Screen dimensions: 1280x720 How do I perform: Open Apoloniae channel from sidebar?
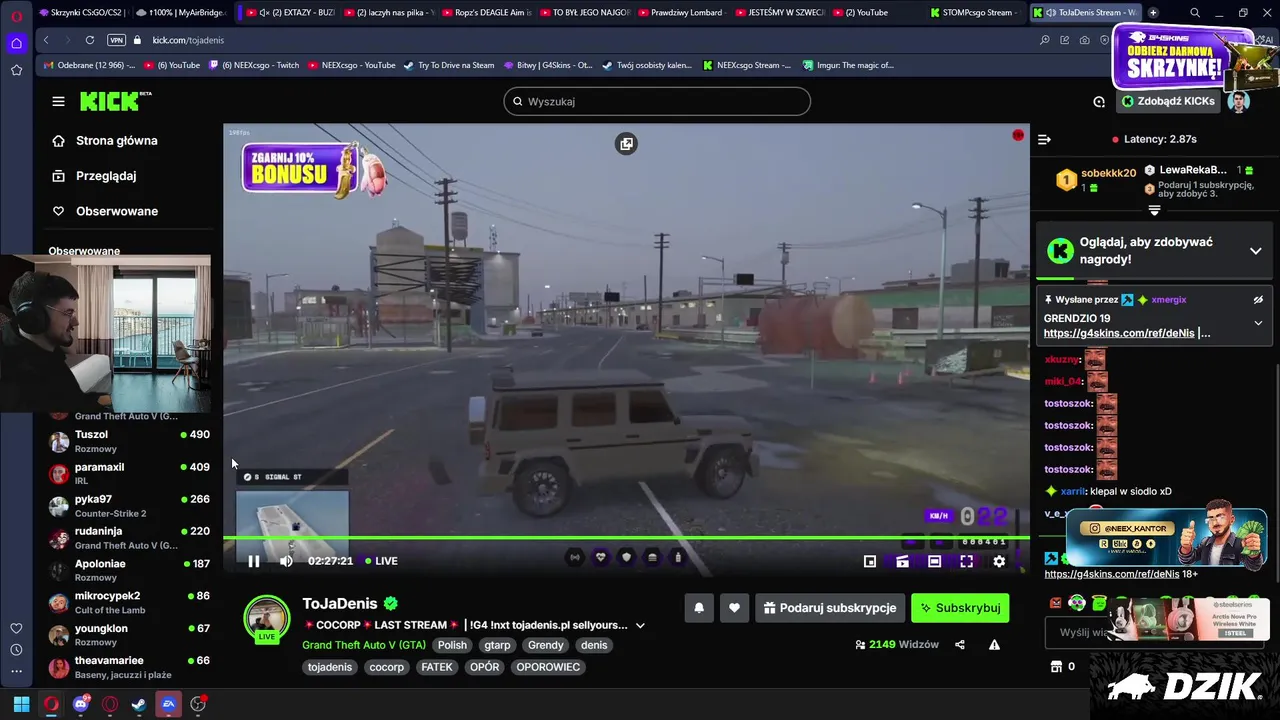(128, 570)
